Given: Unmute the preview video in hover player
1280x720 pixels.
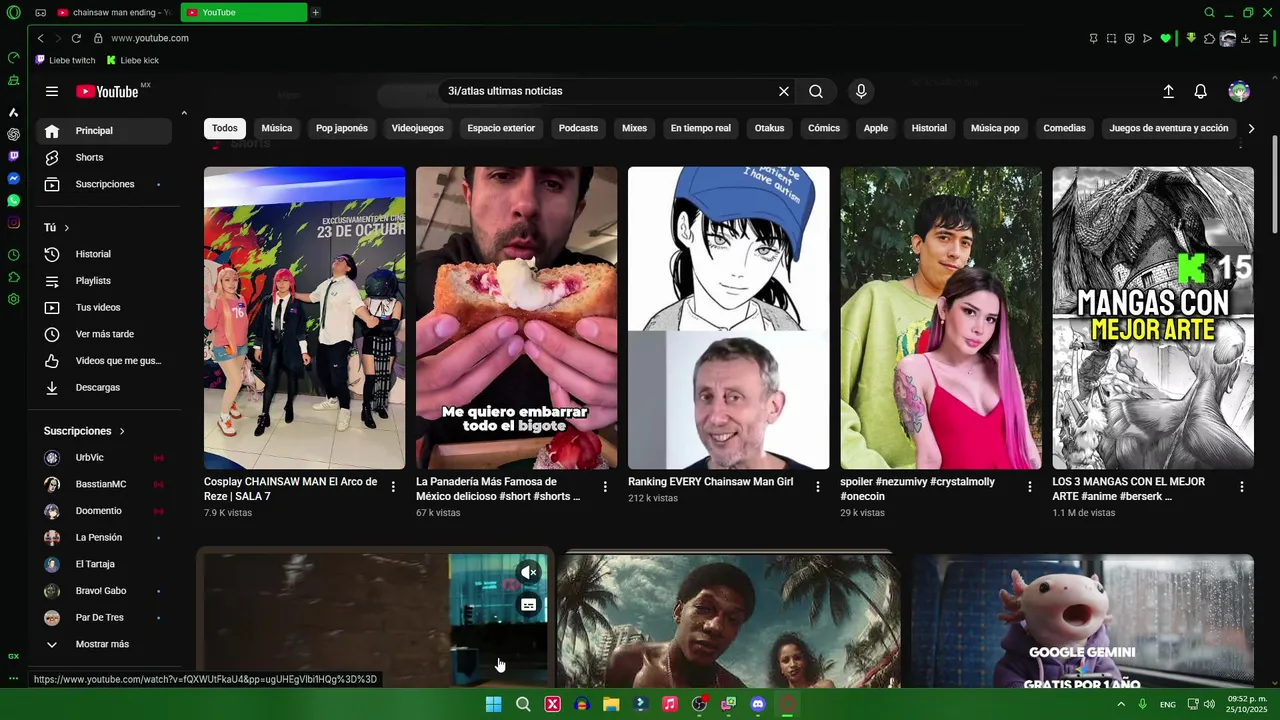Looking at the screenshot, I should (529, 573).
